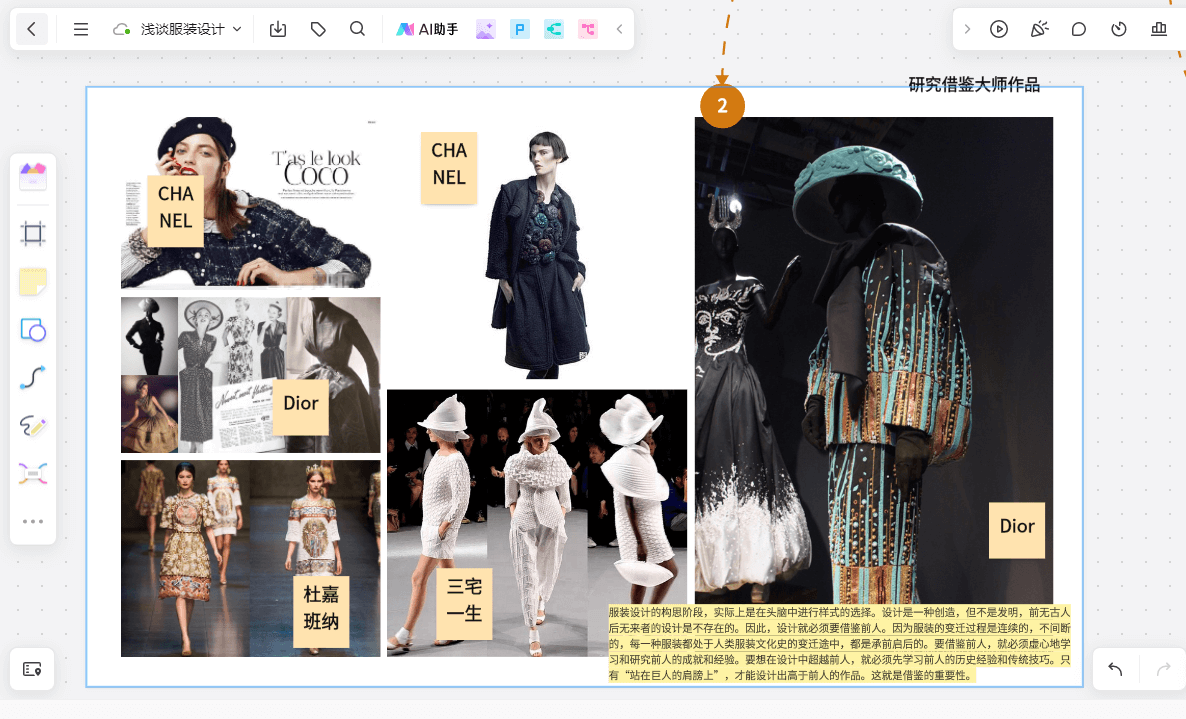Screen dimensions: 1186x719
Task: Open the 浅谈服装设计 file name dropdown
Action: point(191,29)
